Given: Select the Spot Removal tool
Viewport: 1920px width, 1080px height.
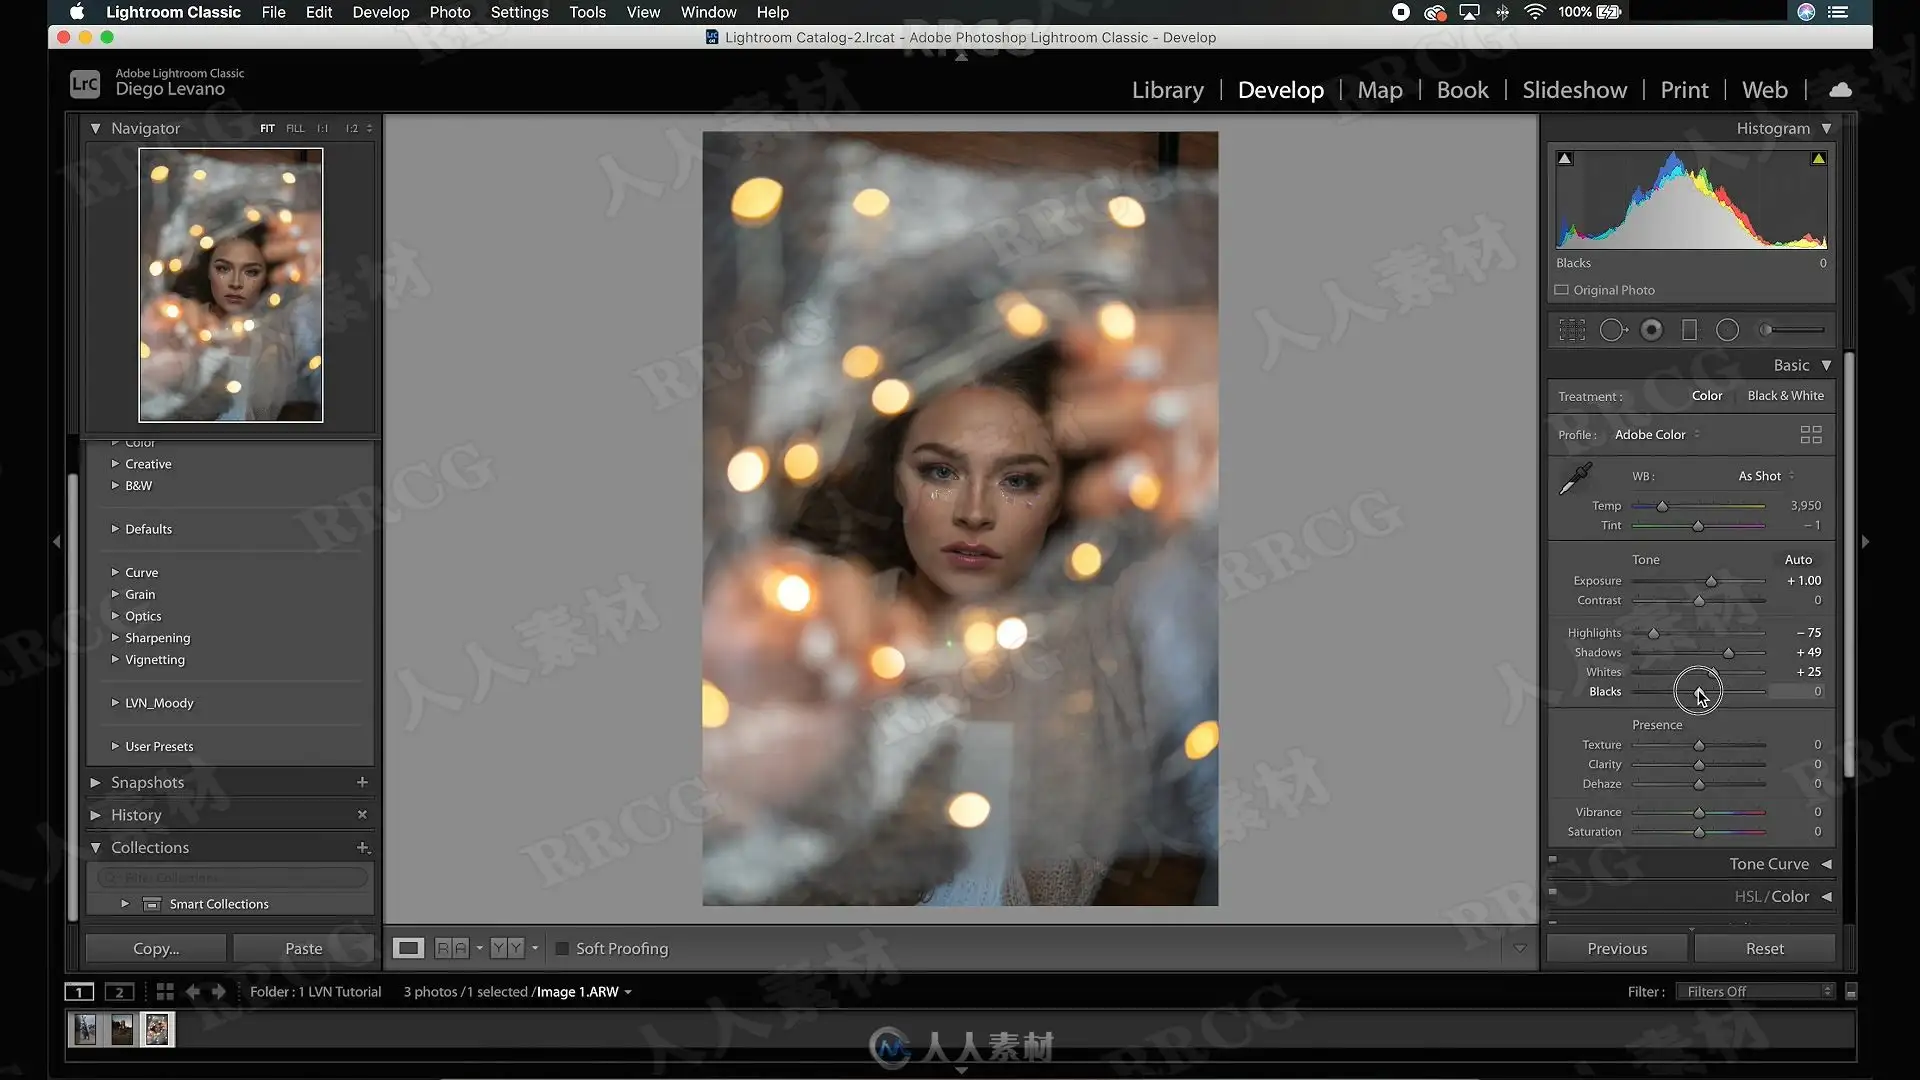Looking at the screenshot, I should point(1612,330).
